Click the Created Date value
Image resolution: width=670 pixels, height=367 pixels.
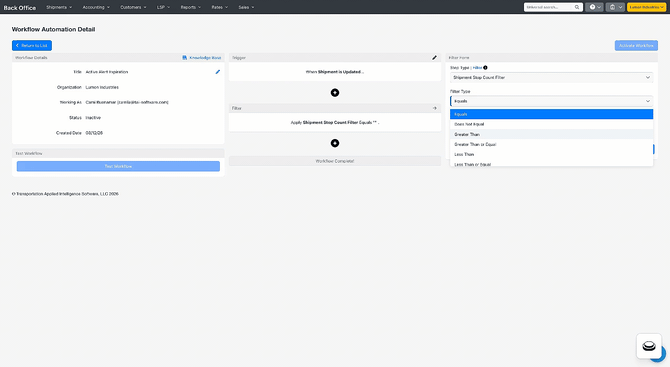[x=94, y=133]
